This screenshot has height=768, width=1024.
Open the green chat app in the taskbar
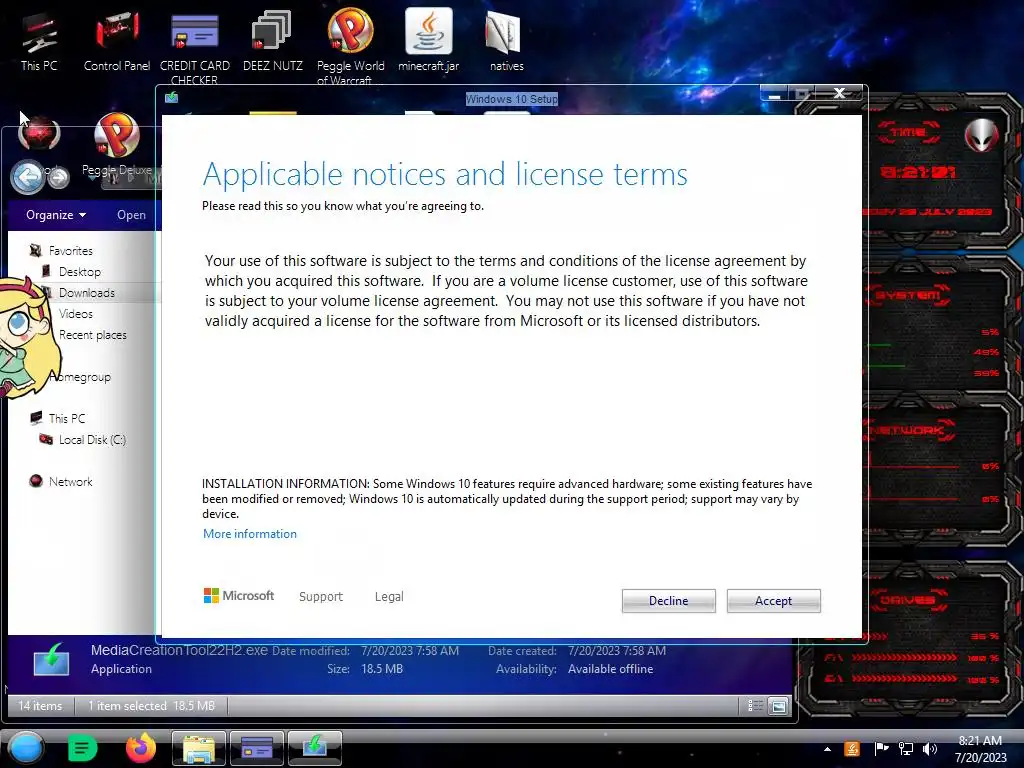(82, 748)
